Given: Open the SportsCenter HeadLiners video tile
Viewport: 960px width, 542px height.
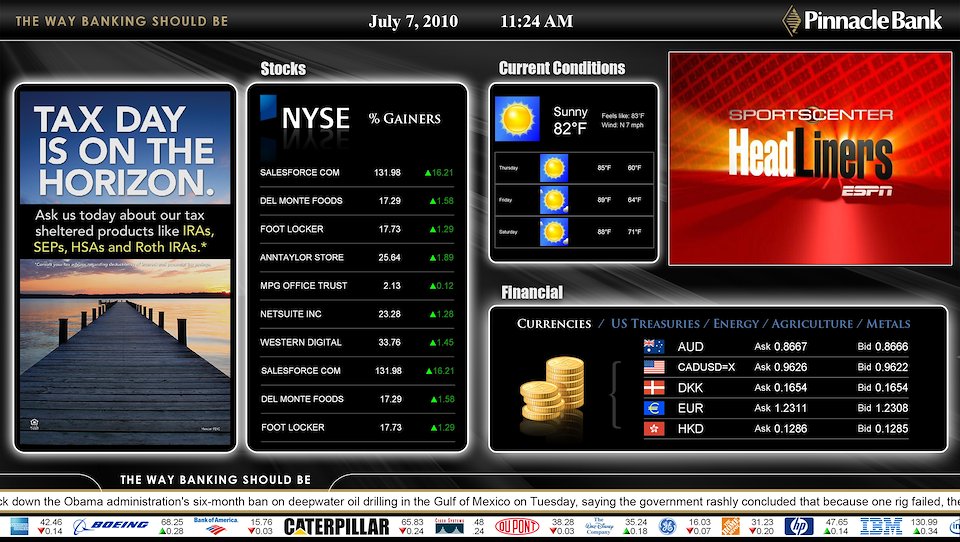Looking at the screenshot, I should coord(810,159).
